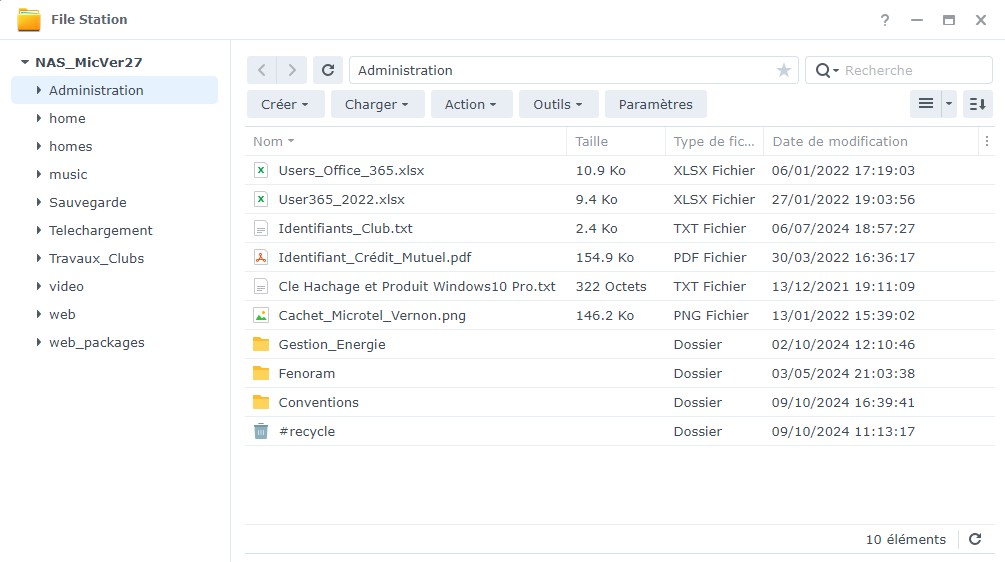Click the sort order icon
The image size is (1005, 562).
pyautogui.click(x=977, y=104)
